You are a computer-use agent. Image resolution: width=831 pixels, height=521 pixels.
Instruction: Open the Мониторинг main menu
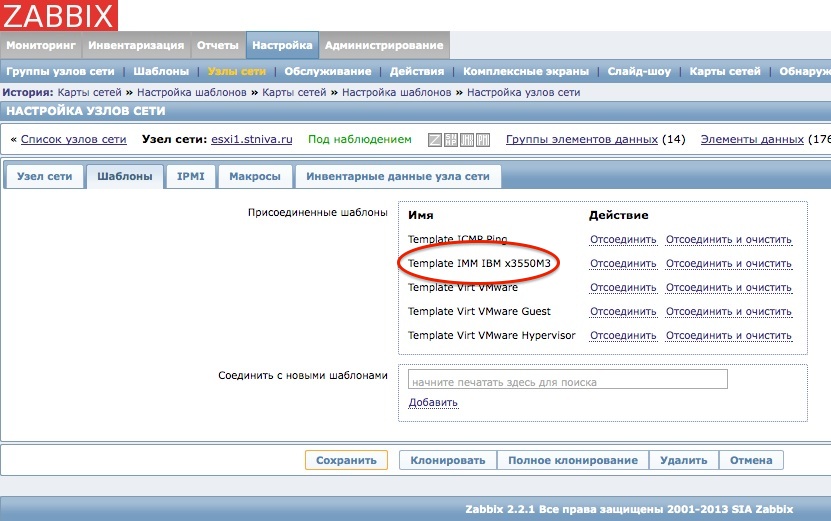pyautogui.click(x=41, y=45)
